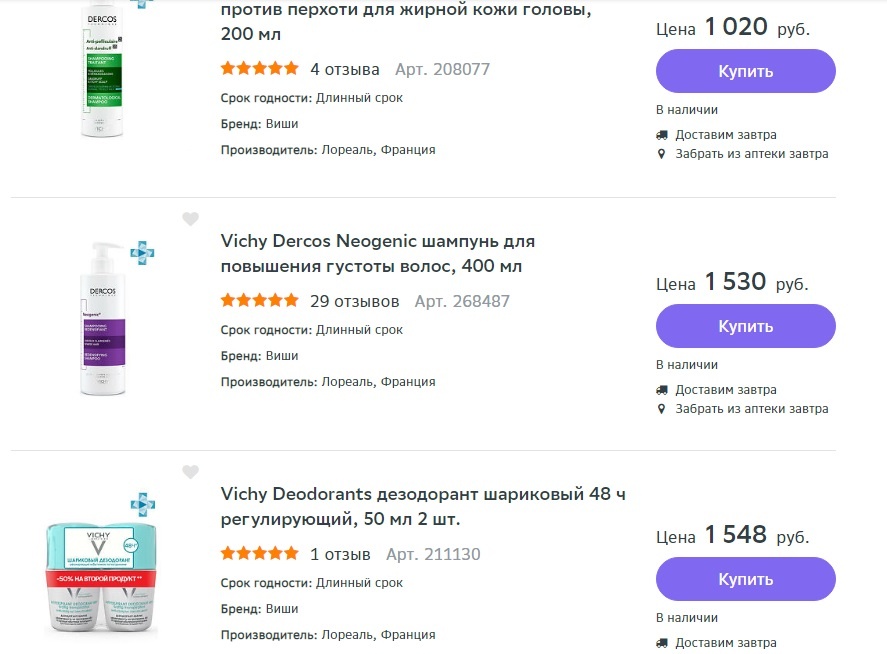This screenshot has height=654, width=887.
Task: Buy the Neogenic shampoo for 1 530 rub
Action: coord(746,326)
